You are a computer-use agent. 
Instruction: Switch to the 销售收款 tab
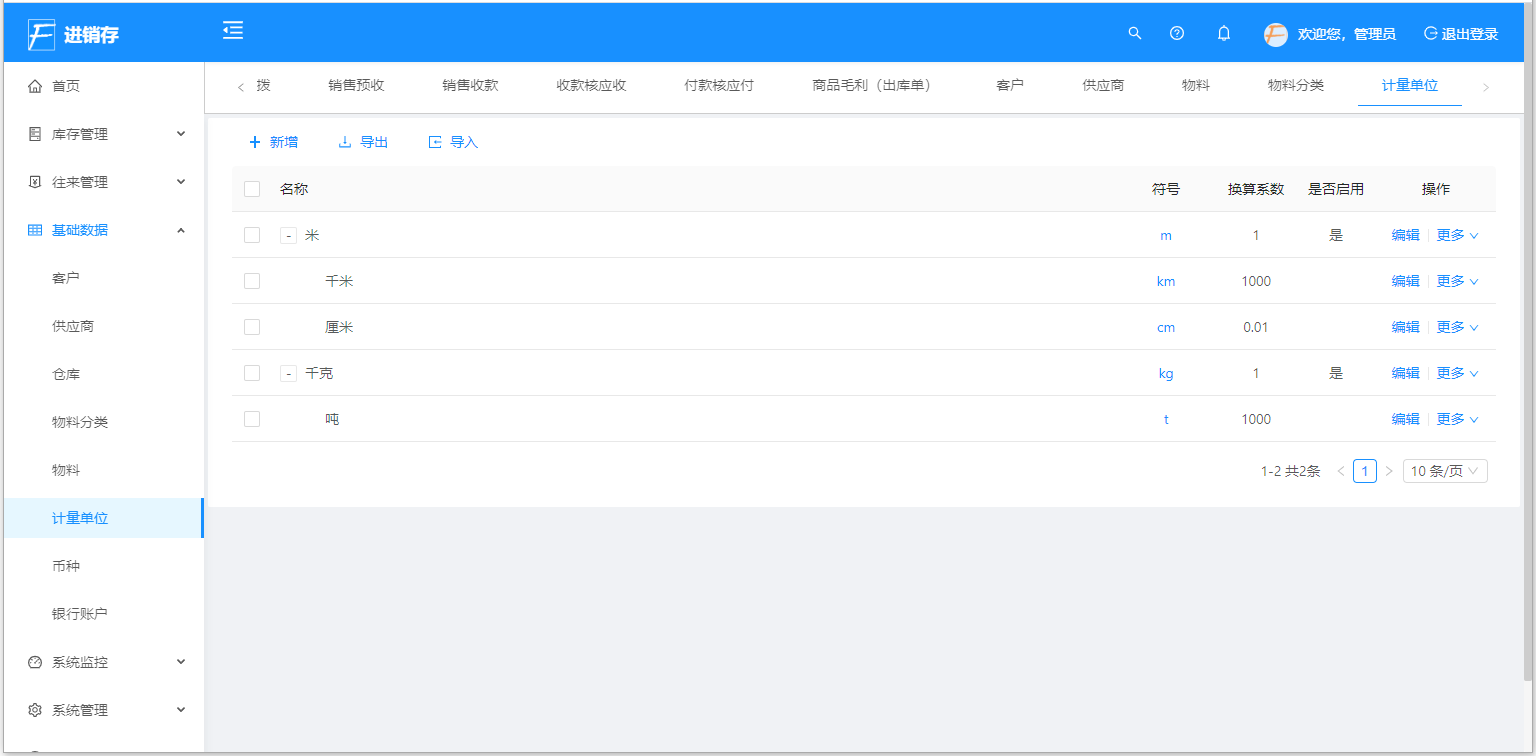point(470,86)
